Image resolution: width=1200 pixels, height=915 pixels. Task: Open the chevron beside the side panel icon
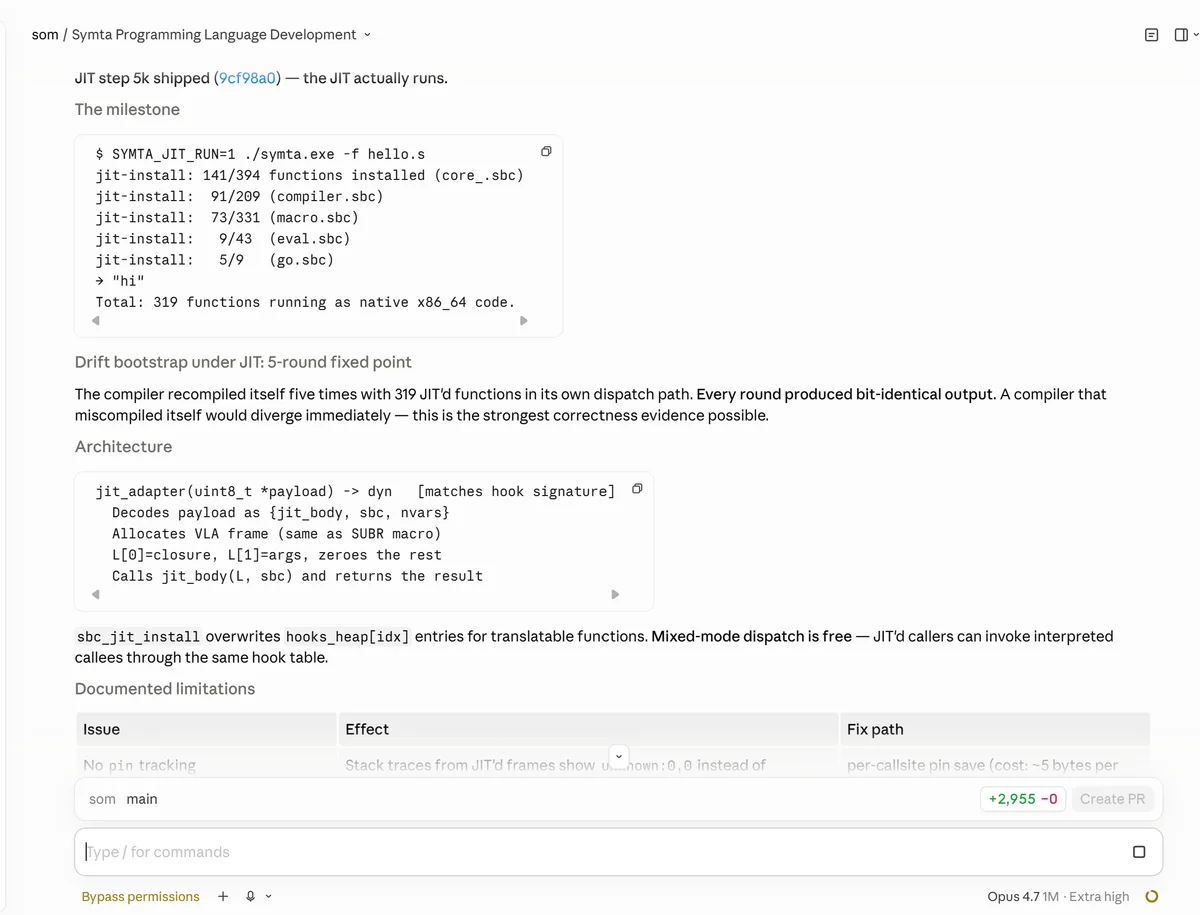pos(1195,35)
